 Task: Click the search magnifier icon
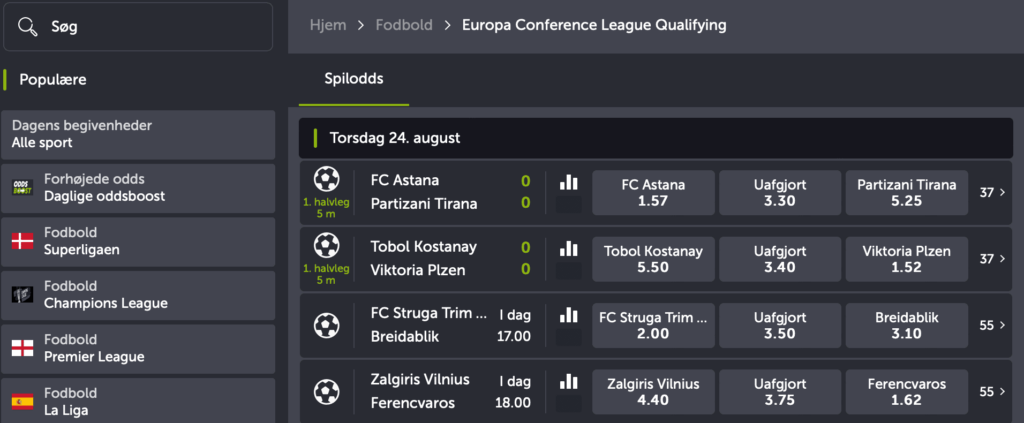coord(29,27)
